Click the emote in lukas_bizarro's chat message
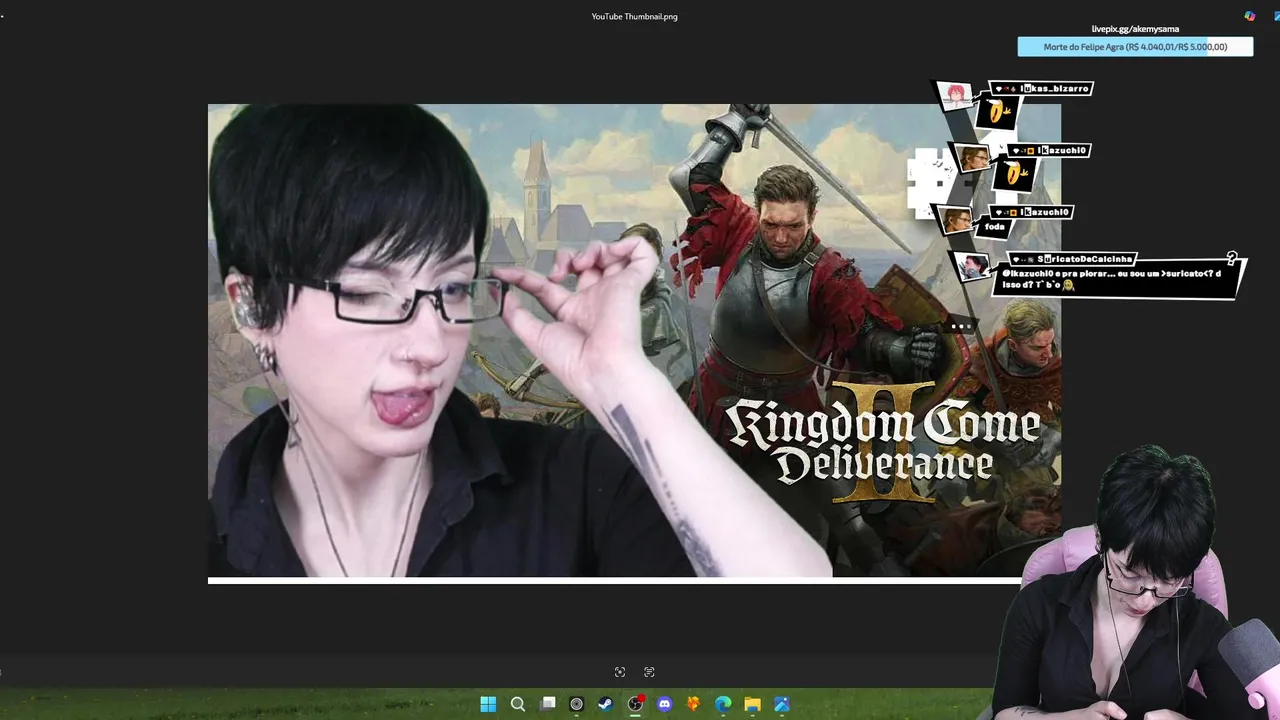1280x720 pixels. [997, 113]
